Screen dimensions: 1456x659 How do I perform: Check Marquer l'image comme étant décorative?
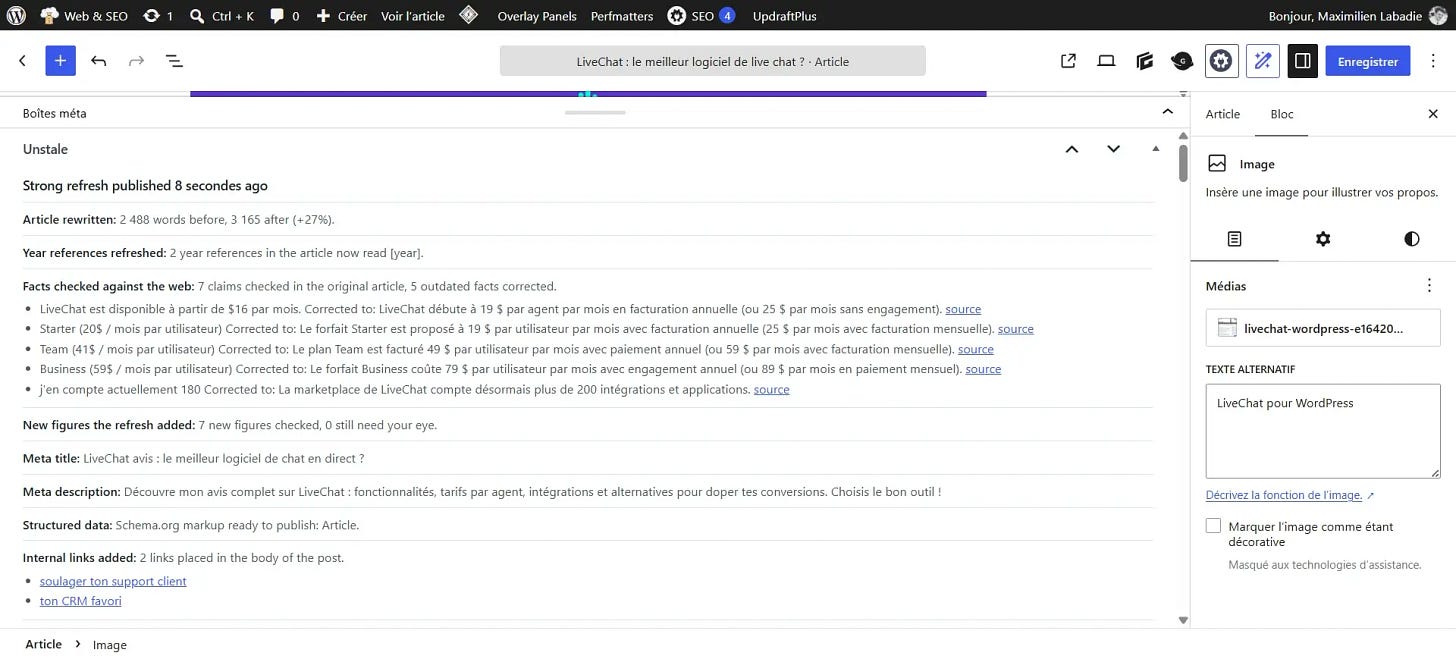(x=1214, y=526)
